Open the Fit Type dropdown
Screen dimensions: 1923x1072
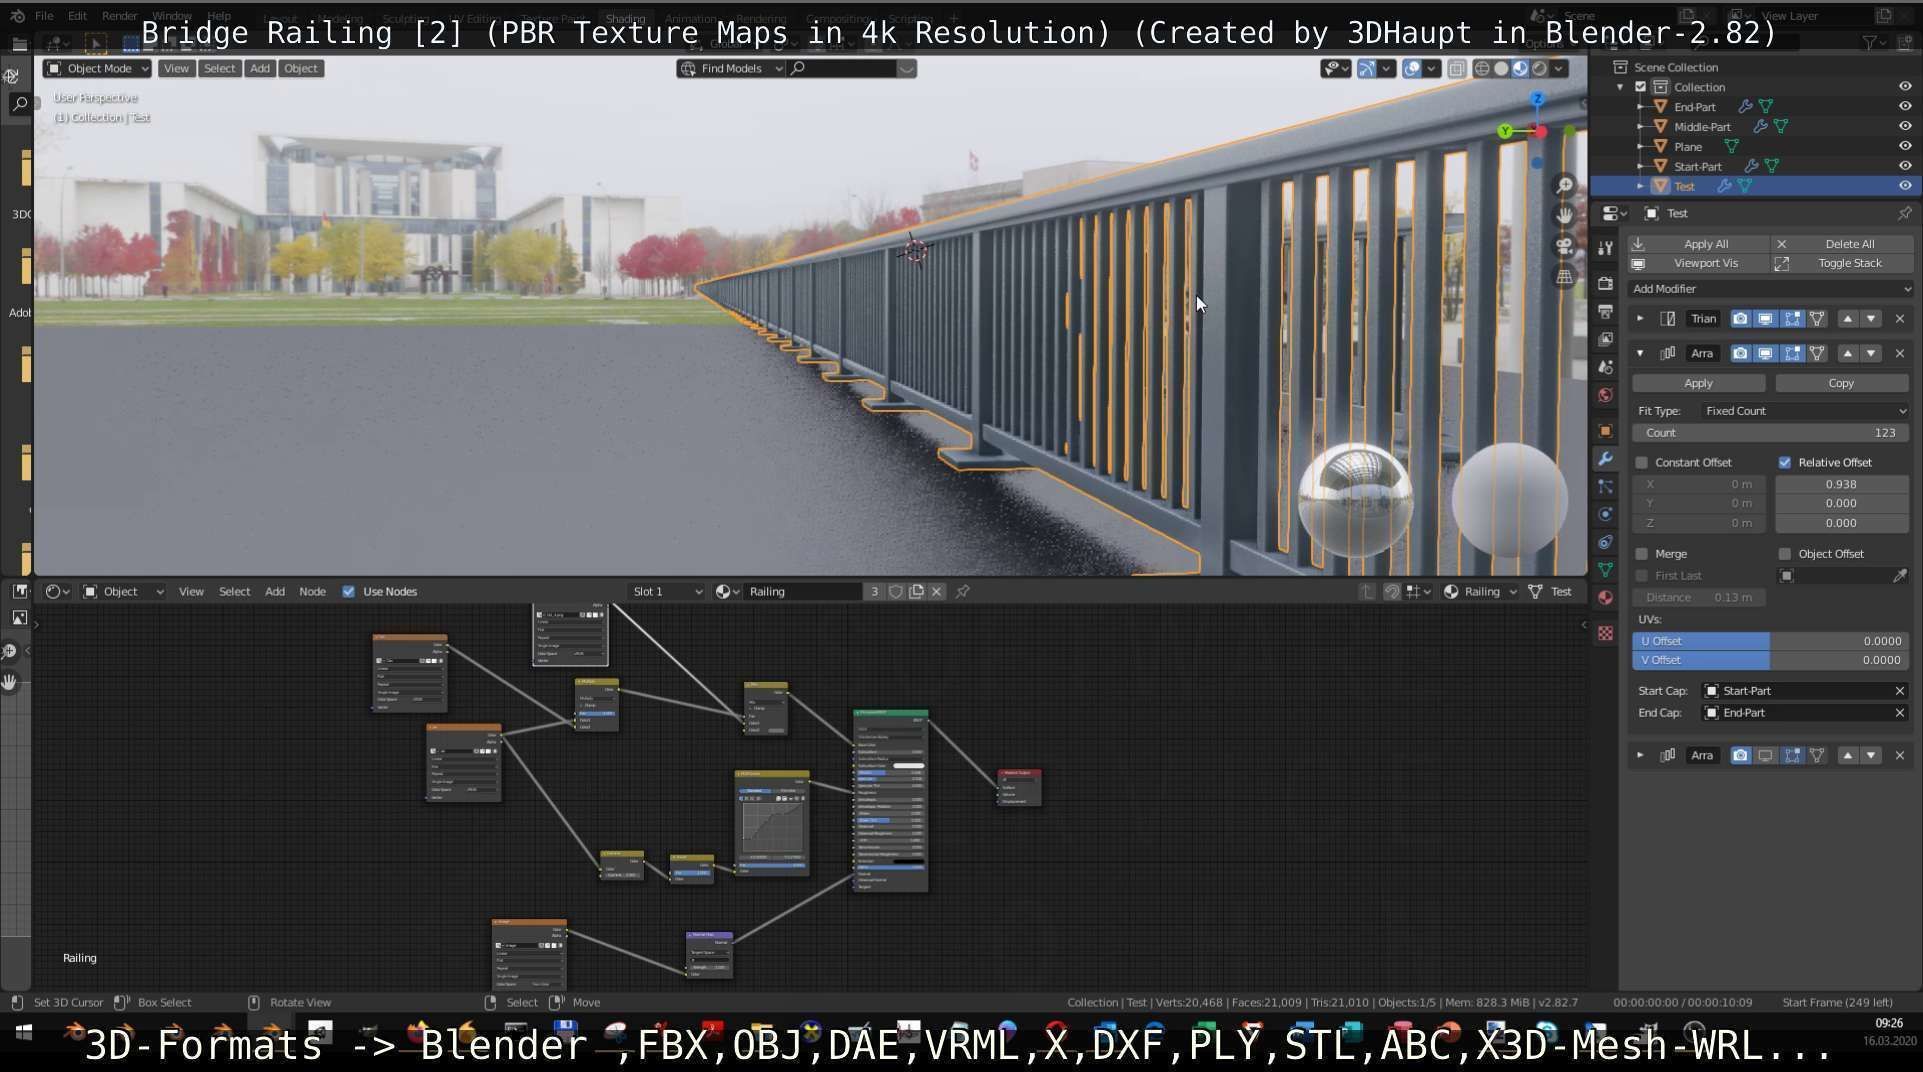coord(1806,411)
